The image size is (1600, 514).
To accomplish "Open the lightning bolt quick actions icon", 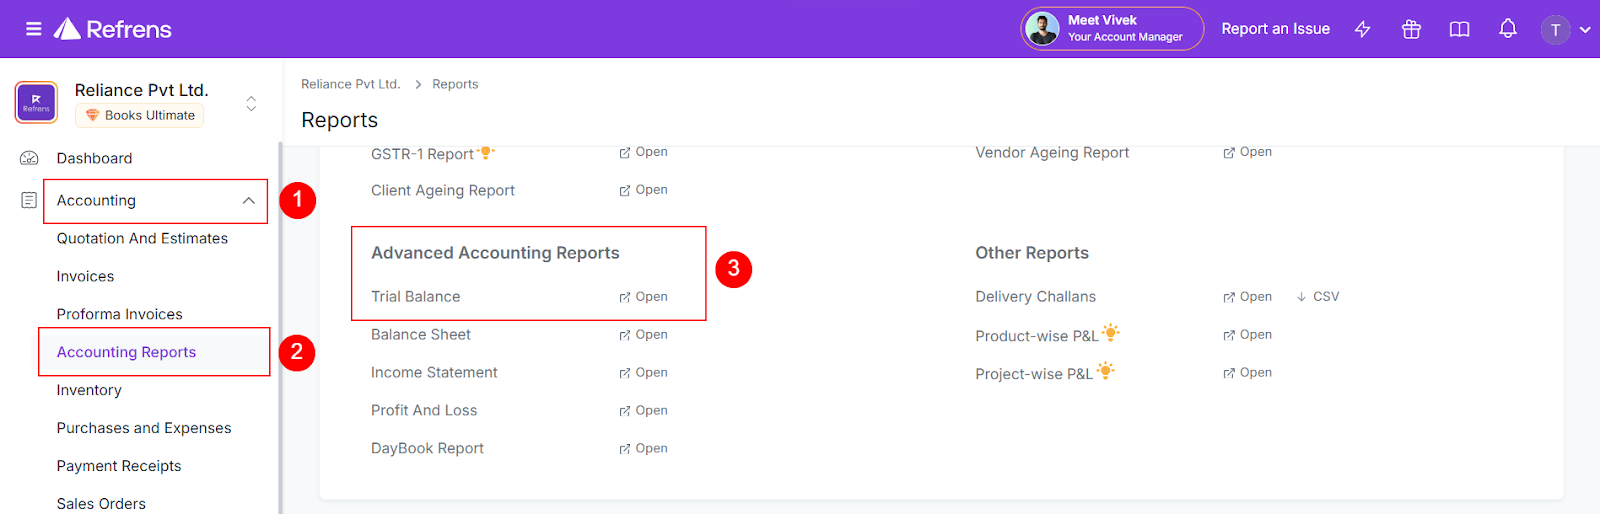I will (x=1362, y=29).
